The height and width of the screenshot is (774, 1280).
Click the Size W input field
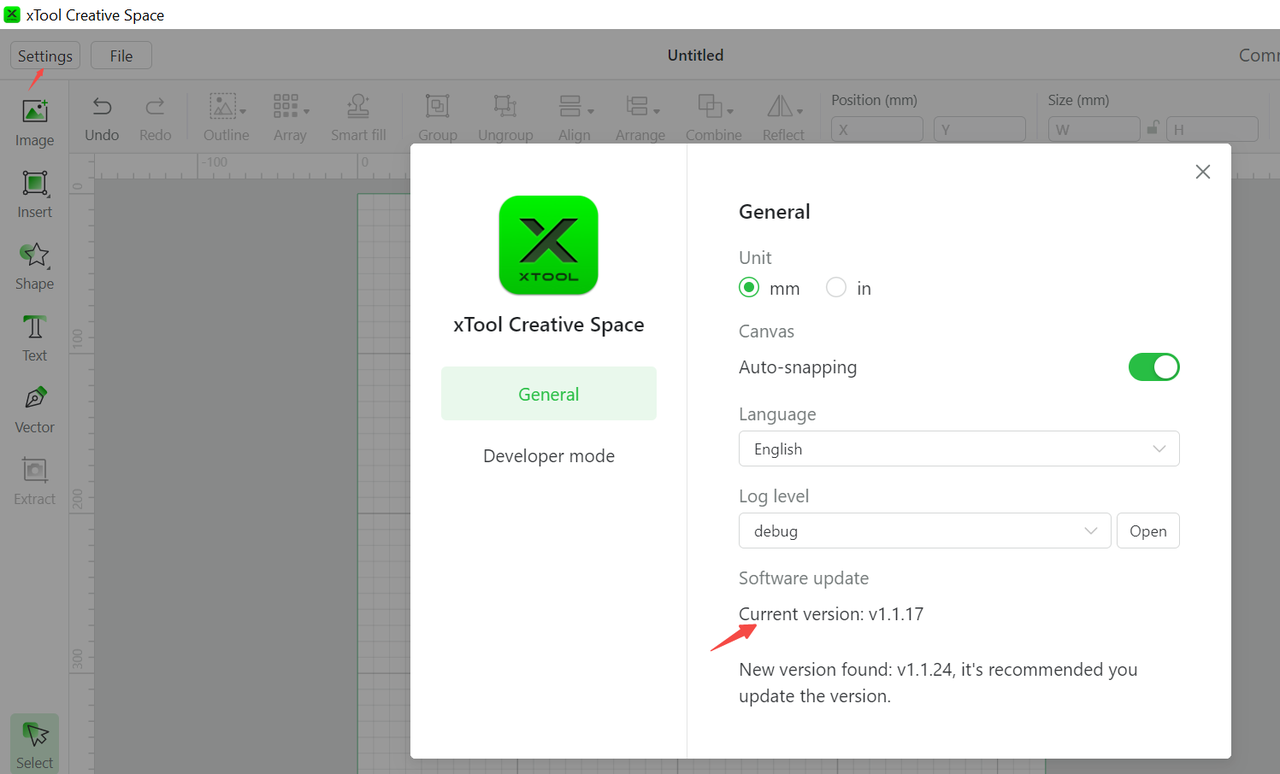1094,129
